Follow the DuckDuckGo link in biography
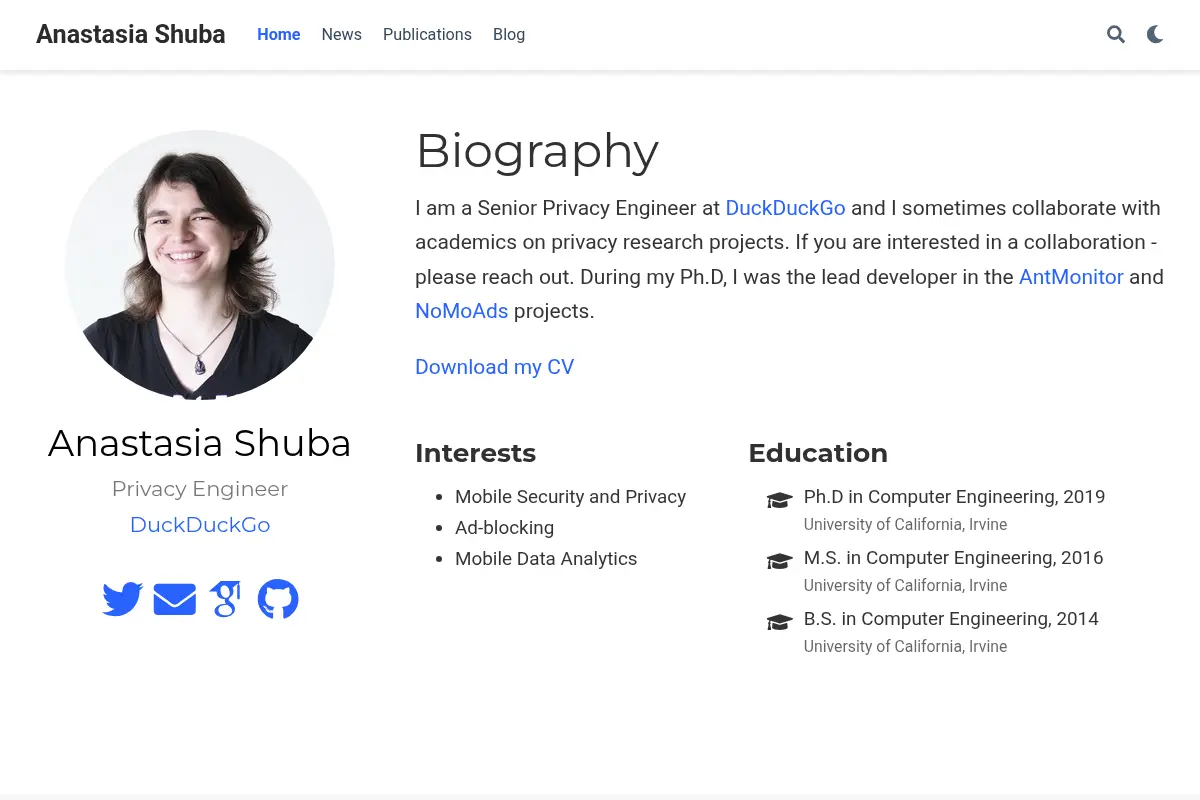 click(785, 208)
